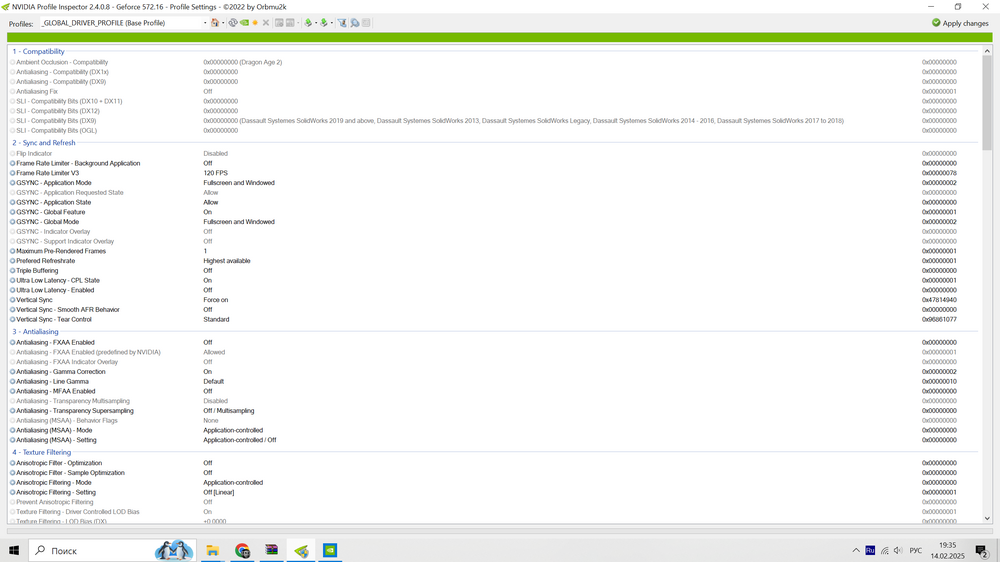Select the 'GSYNC - Global Mode' setting
The width and height of the screenshot is (1000, 562).
coord(47,222)
